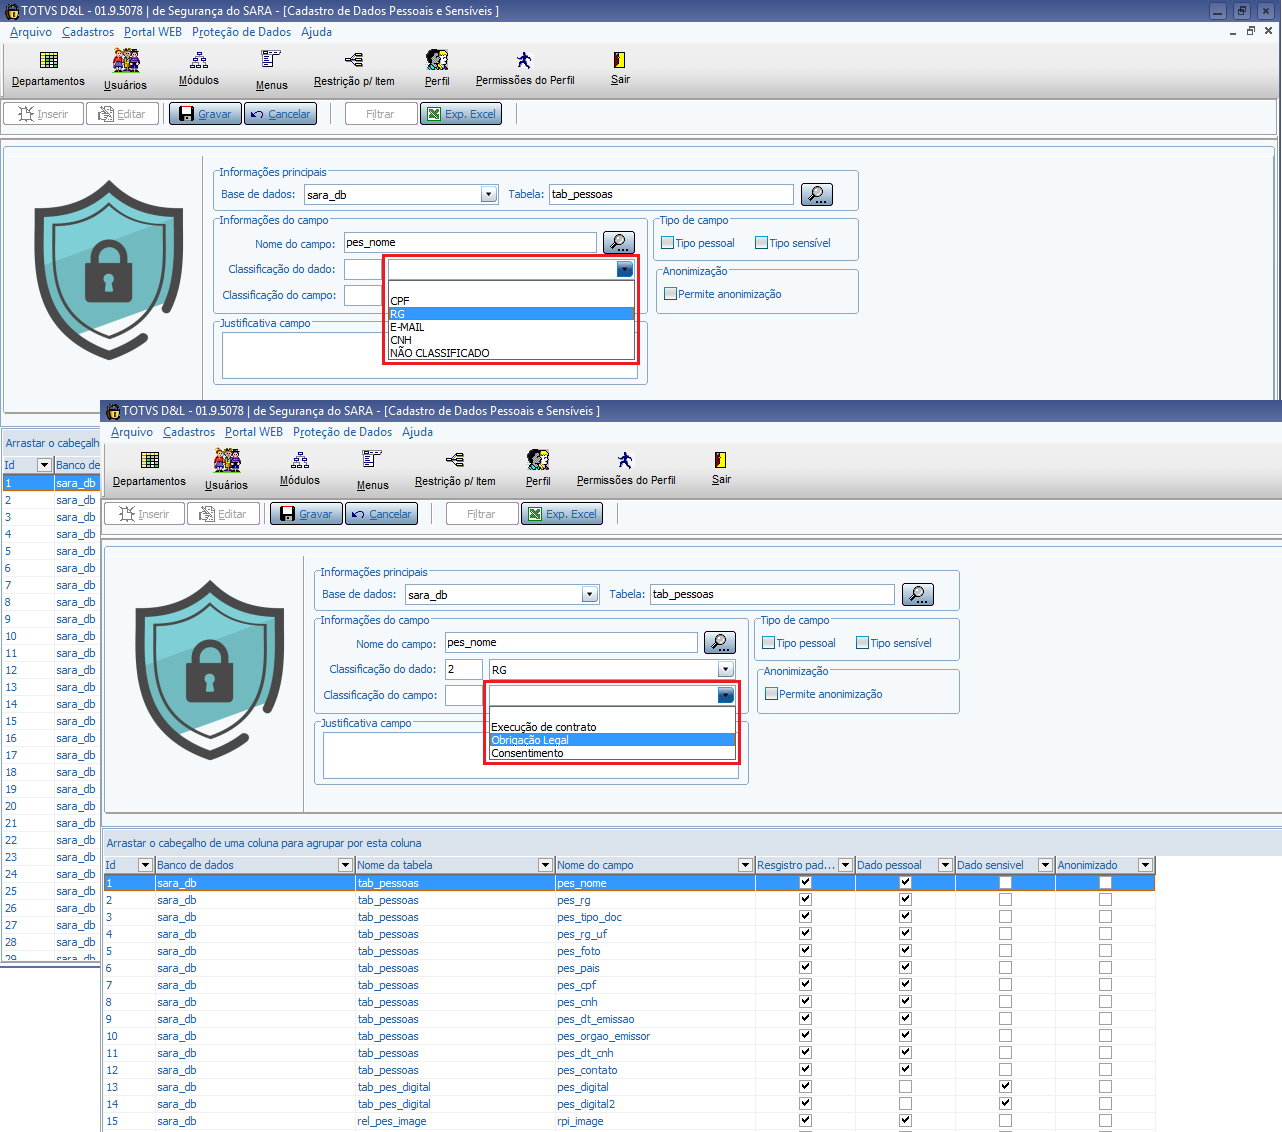This screenshot has width=1282, height=1132.
Task: Open Portal WEB menu in back window
Action: [153, 32]
